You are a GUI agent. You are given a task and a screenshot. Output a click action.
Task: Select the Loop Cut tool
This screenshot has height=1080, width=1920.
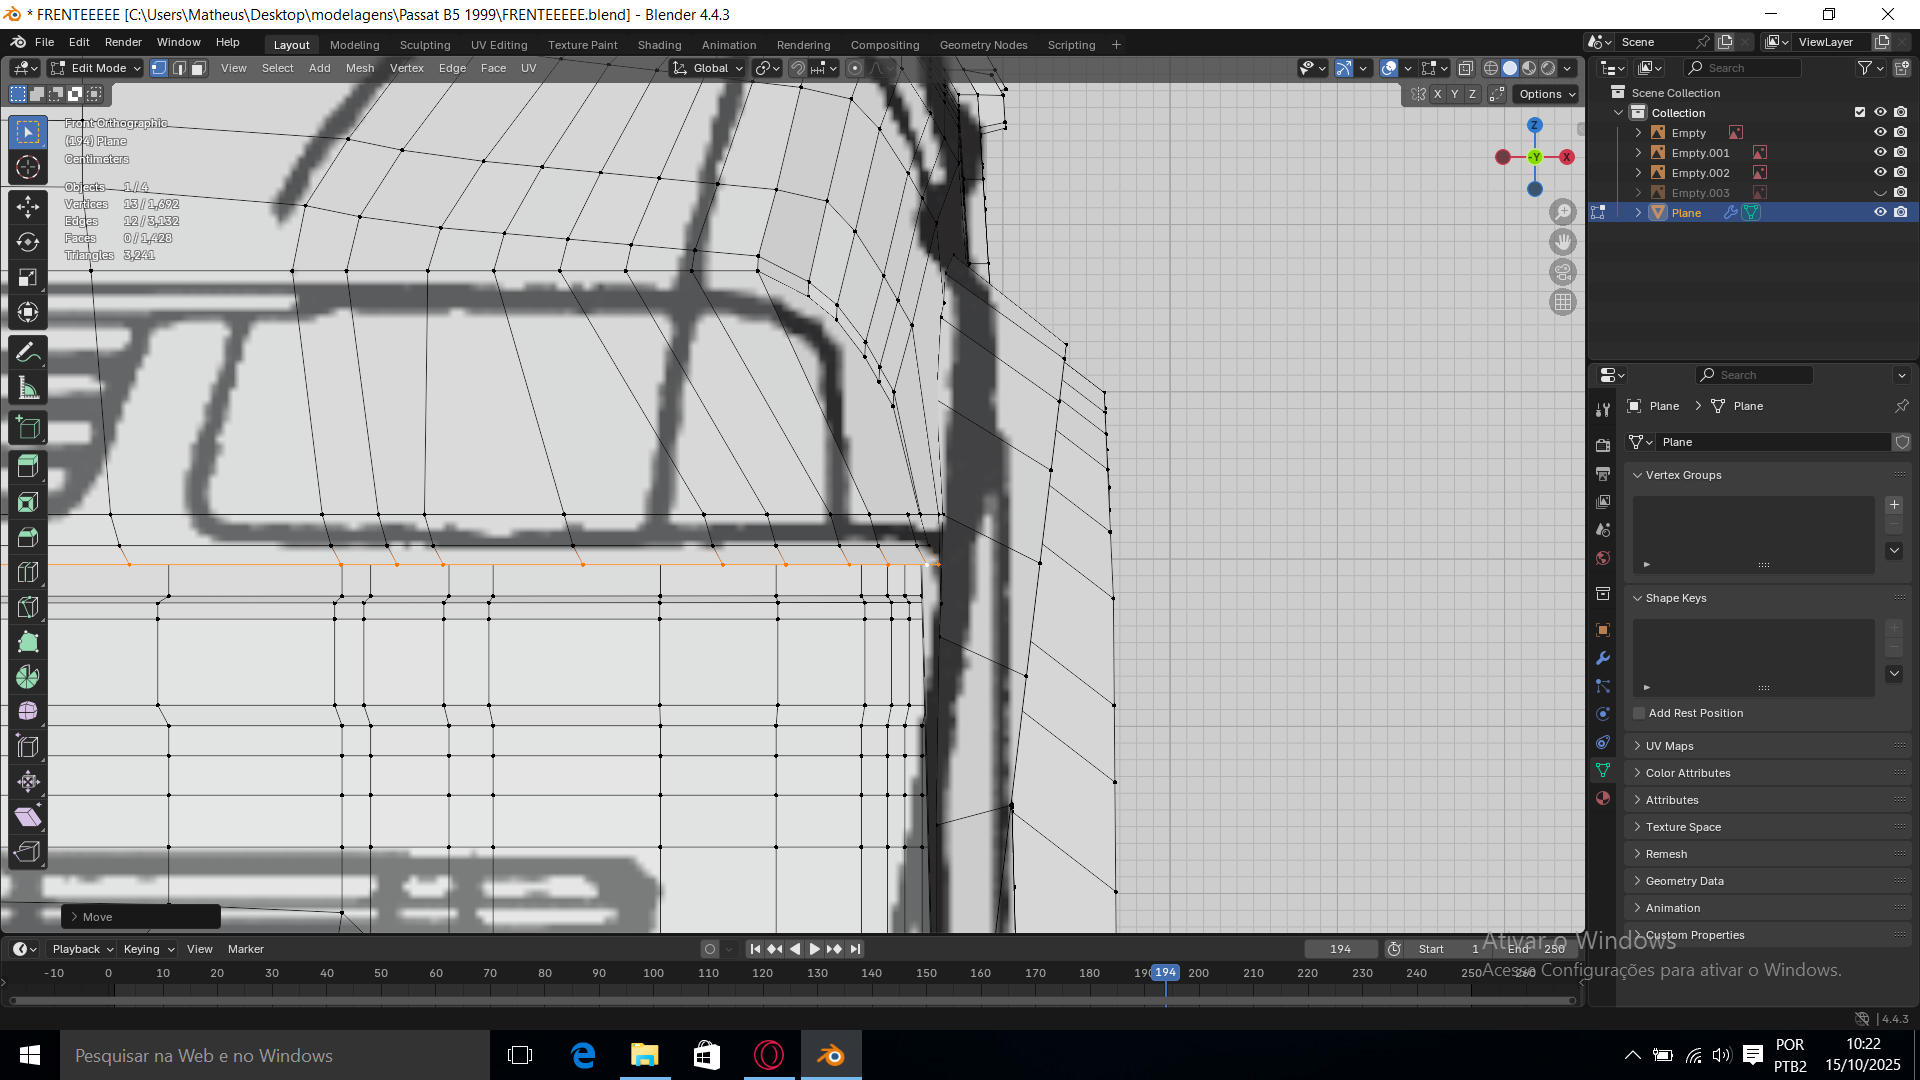[28, 572]
